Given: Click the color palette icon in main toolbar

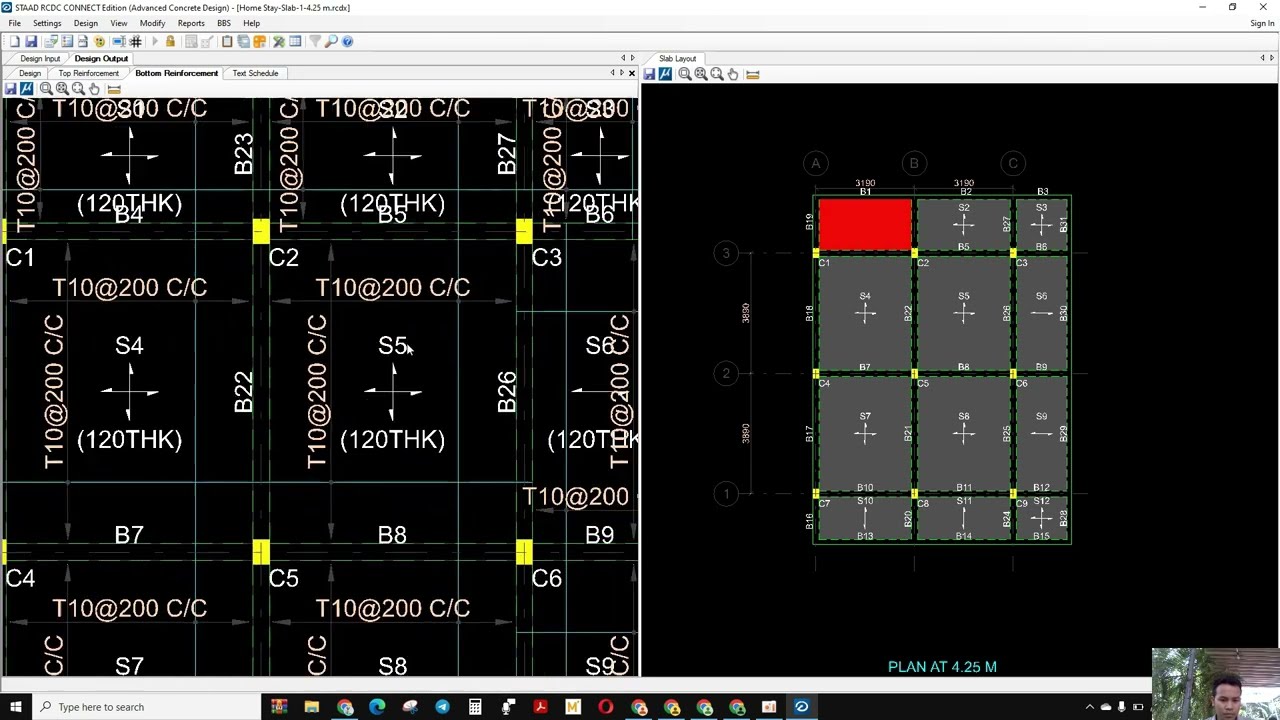Looking at the screenshot, I should (x=99, y=41).
